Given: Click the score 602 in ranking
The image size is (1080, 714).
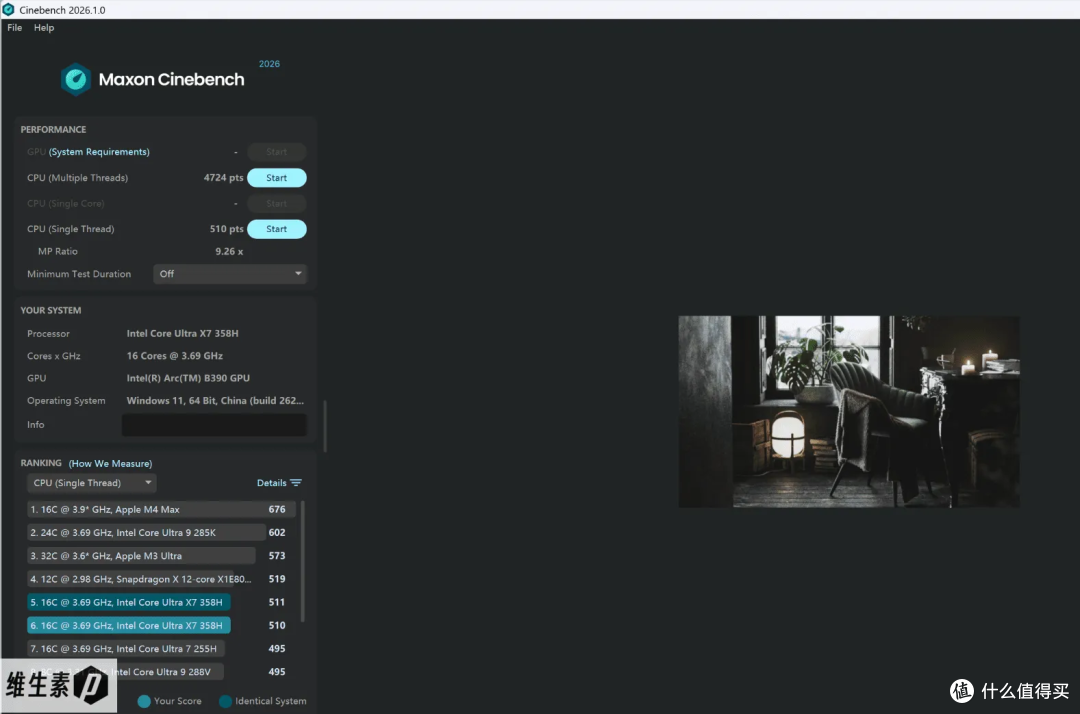Looking at the screenshot, I should click(277, 532).
